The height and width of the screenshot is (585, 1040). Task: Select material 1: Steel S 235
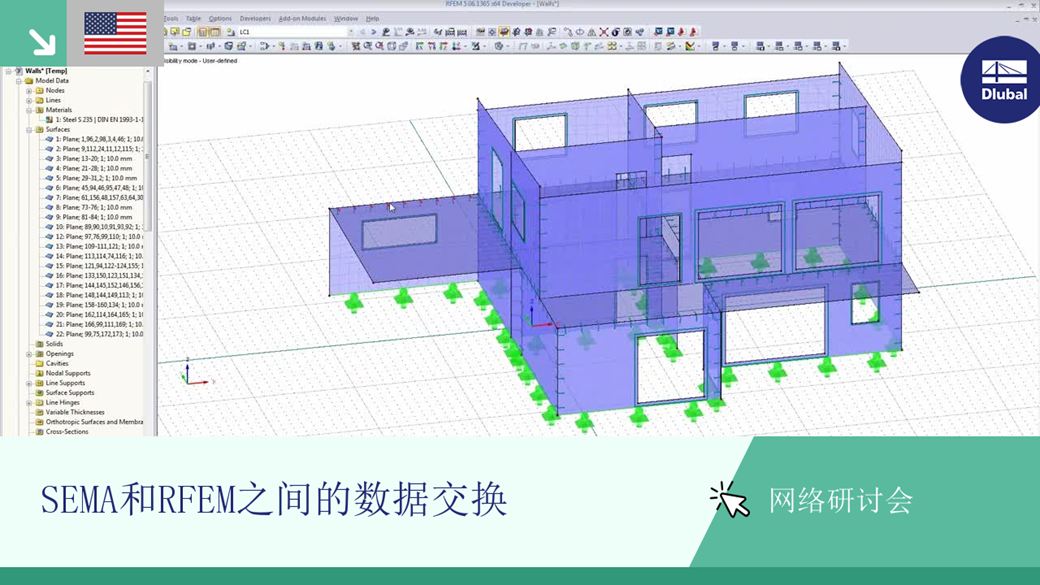click(99, 120)
